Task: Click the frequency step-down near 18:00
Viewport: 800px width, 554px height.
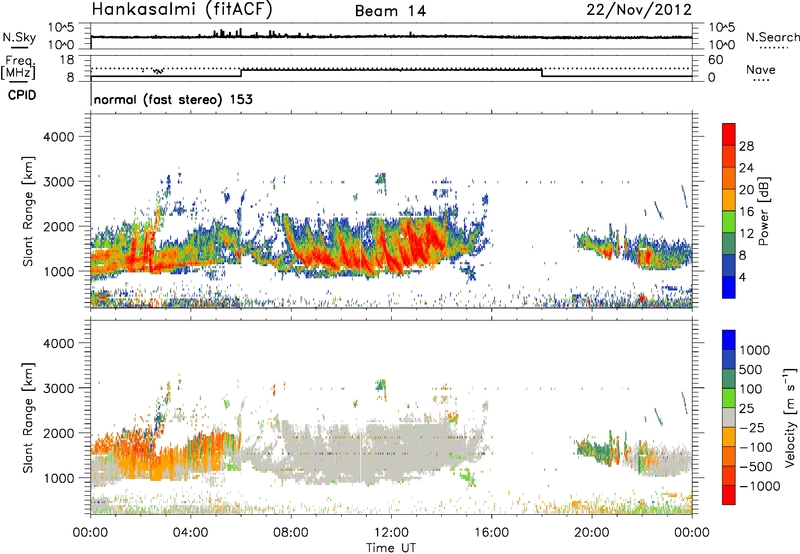Action: [x=542, y=73]
